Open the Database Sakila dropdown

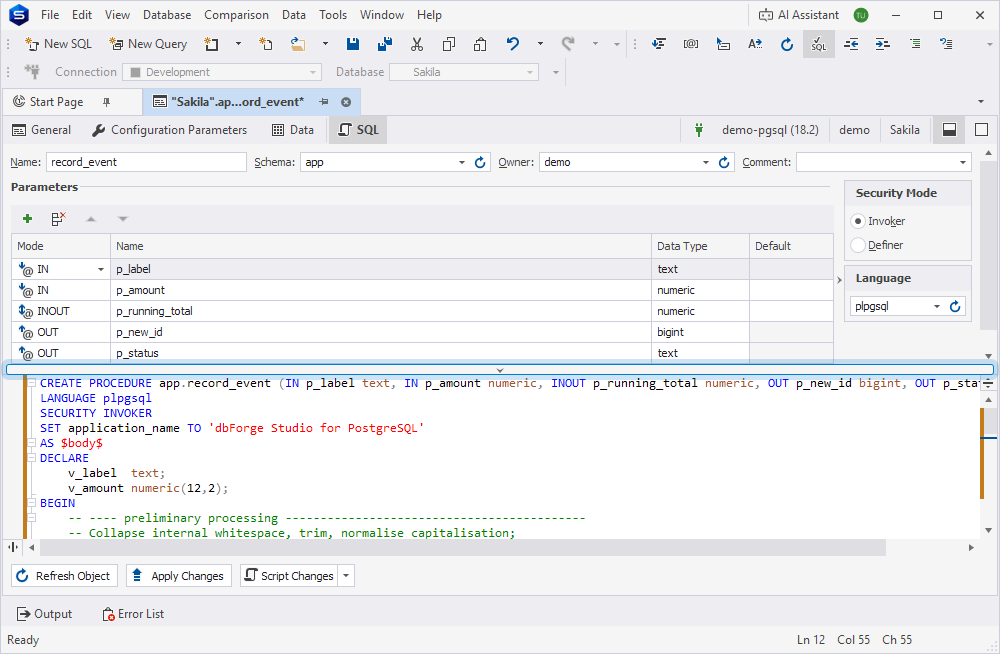click(530, 72)
